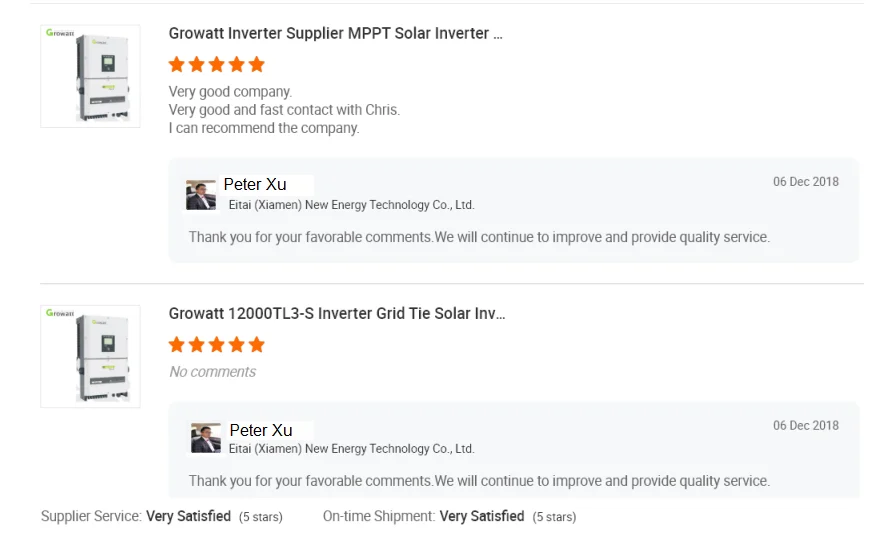Screen dimensions: 881x540
Task: Click Peter Xu's avatar in first reply
Action: [x=201, y=195]
